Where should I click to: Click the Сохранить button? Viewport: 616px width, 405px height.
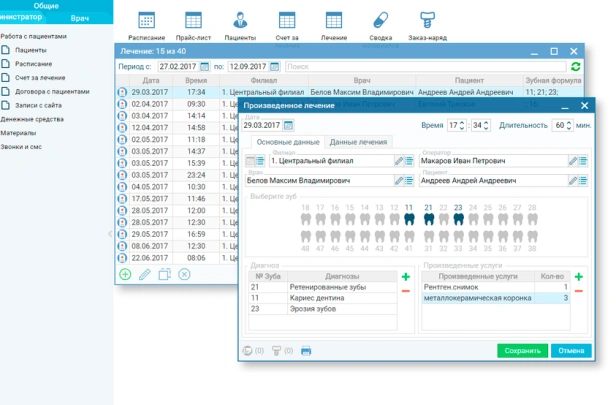point(522,351)
